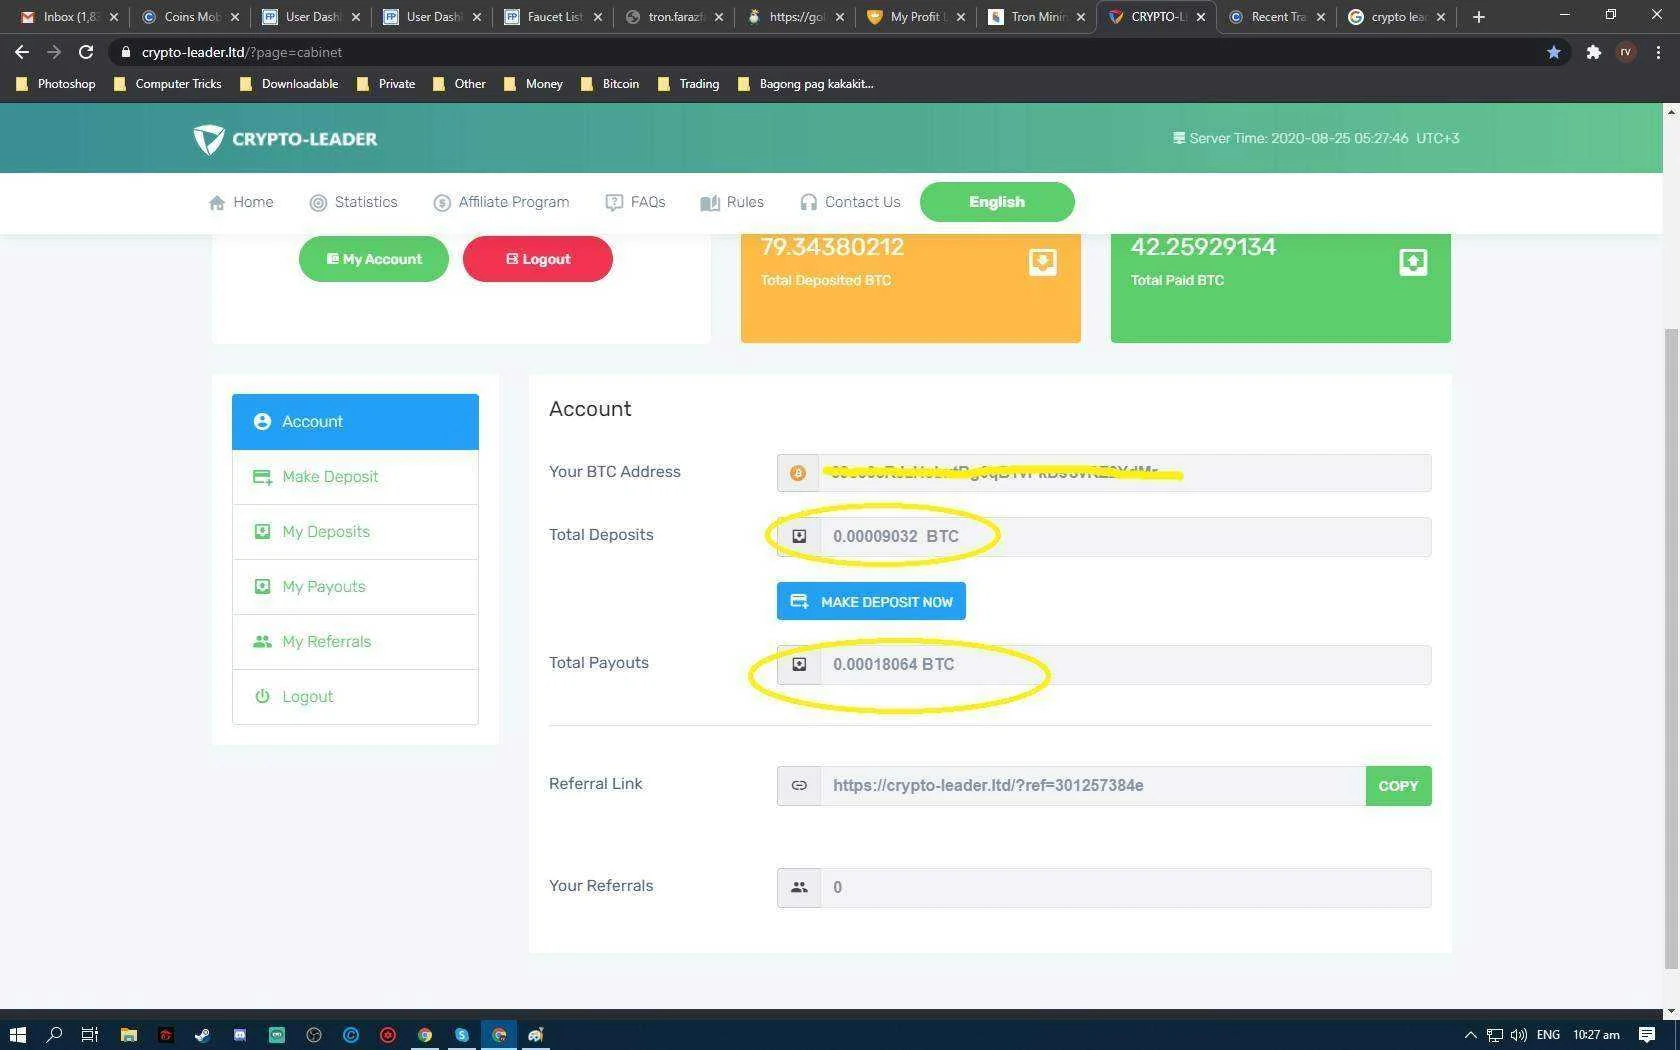Screen dimensions: 1680x1050
Task: Click the sidebar Logout power icon
Action: click(262, 697)
